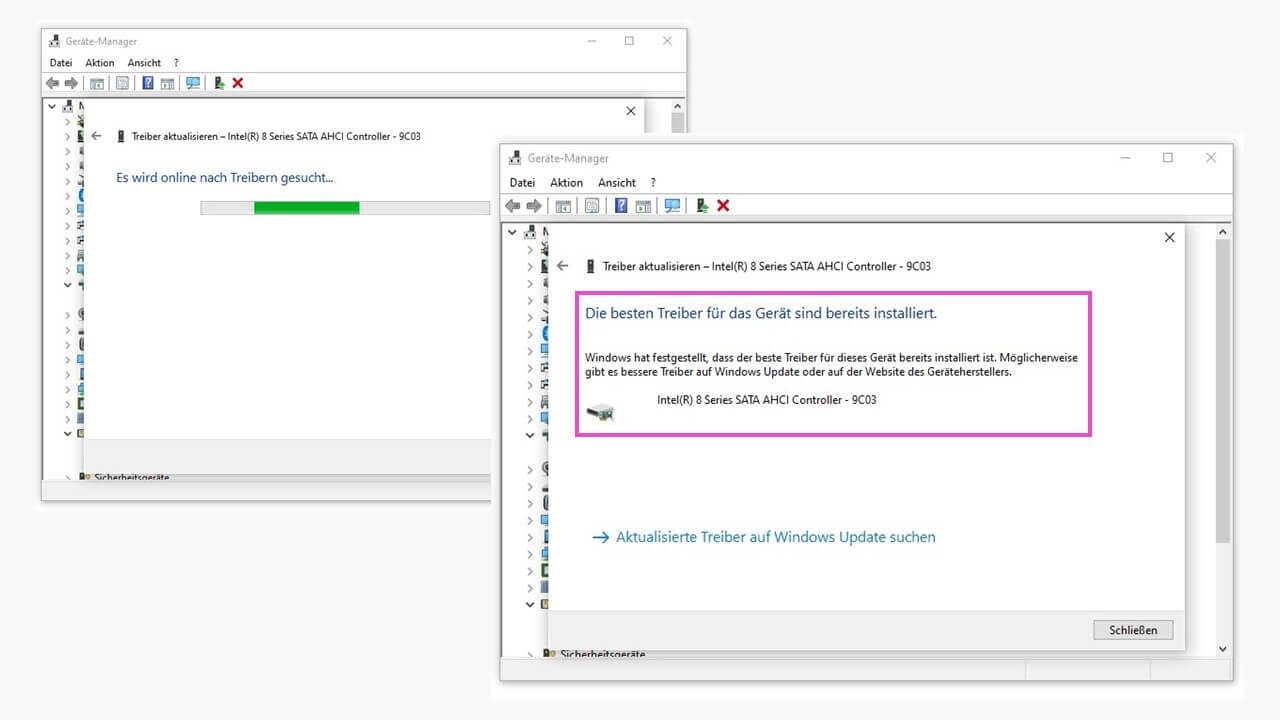Image resolution: width=1280 pixels, height=720 pixels.
Task: Toggle console tree icon in background window toolbar
Action: point(97,83)
